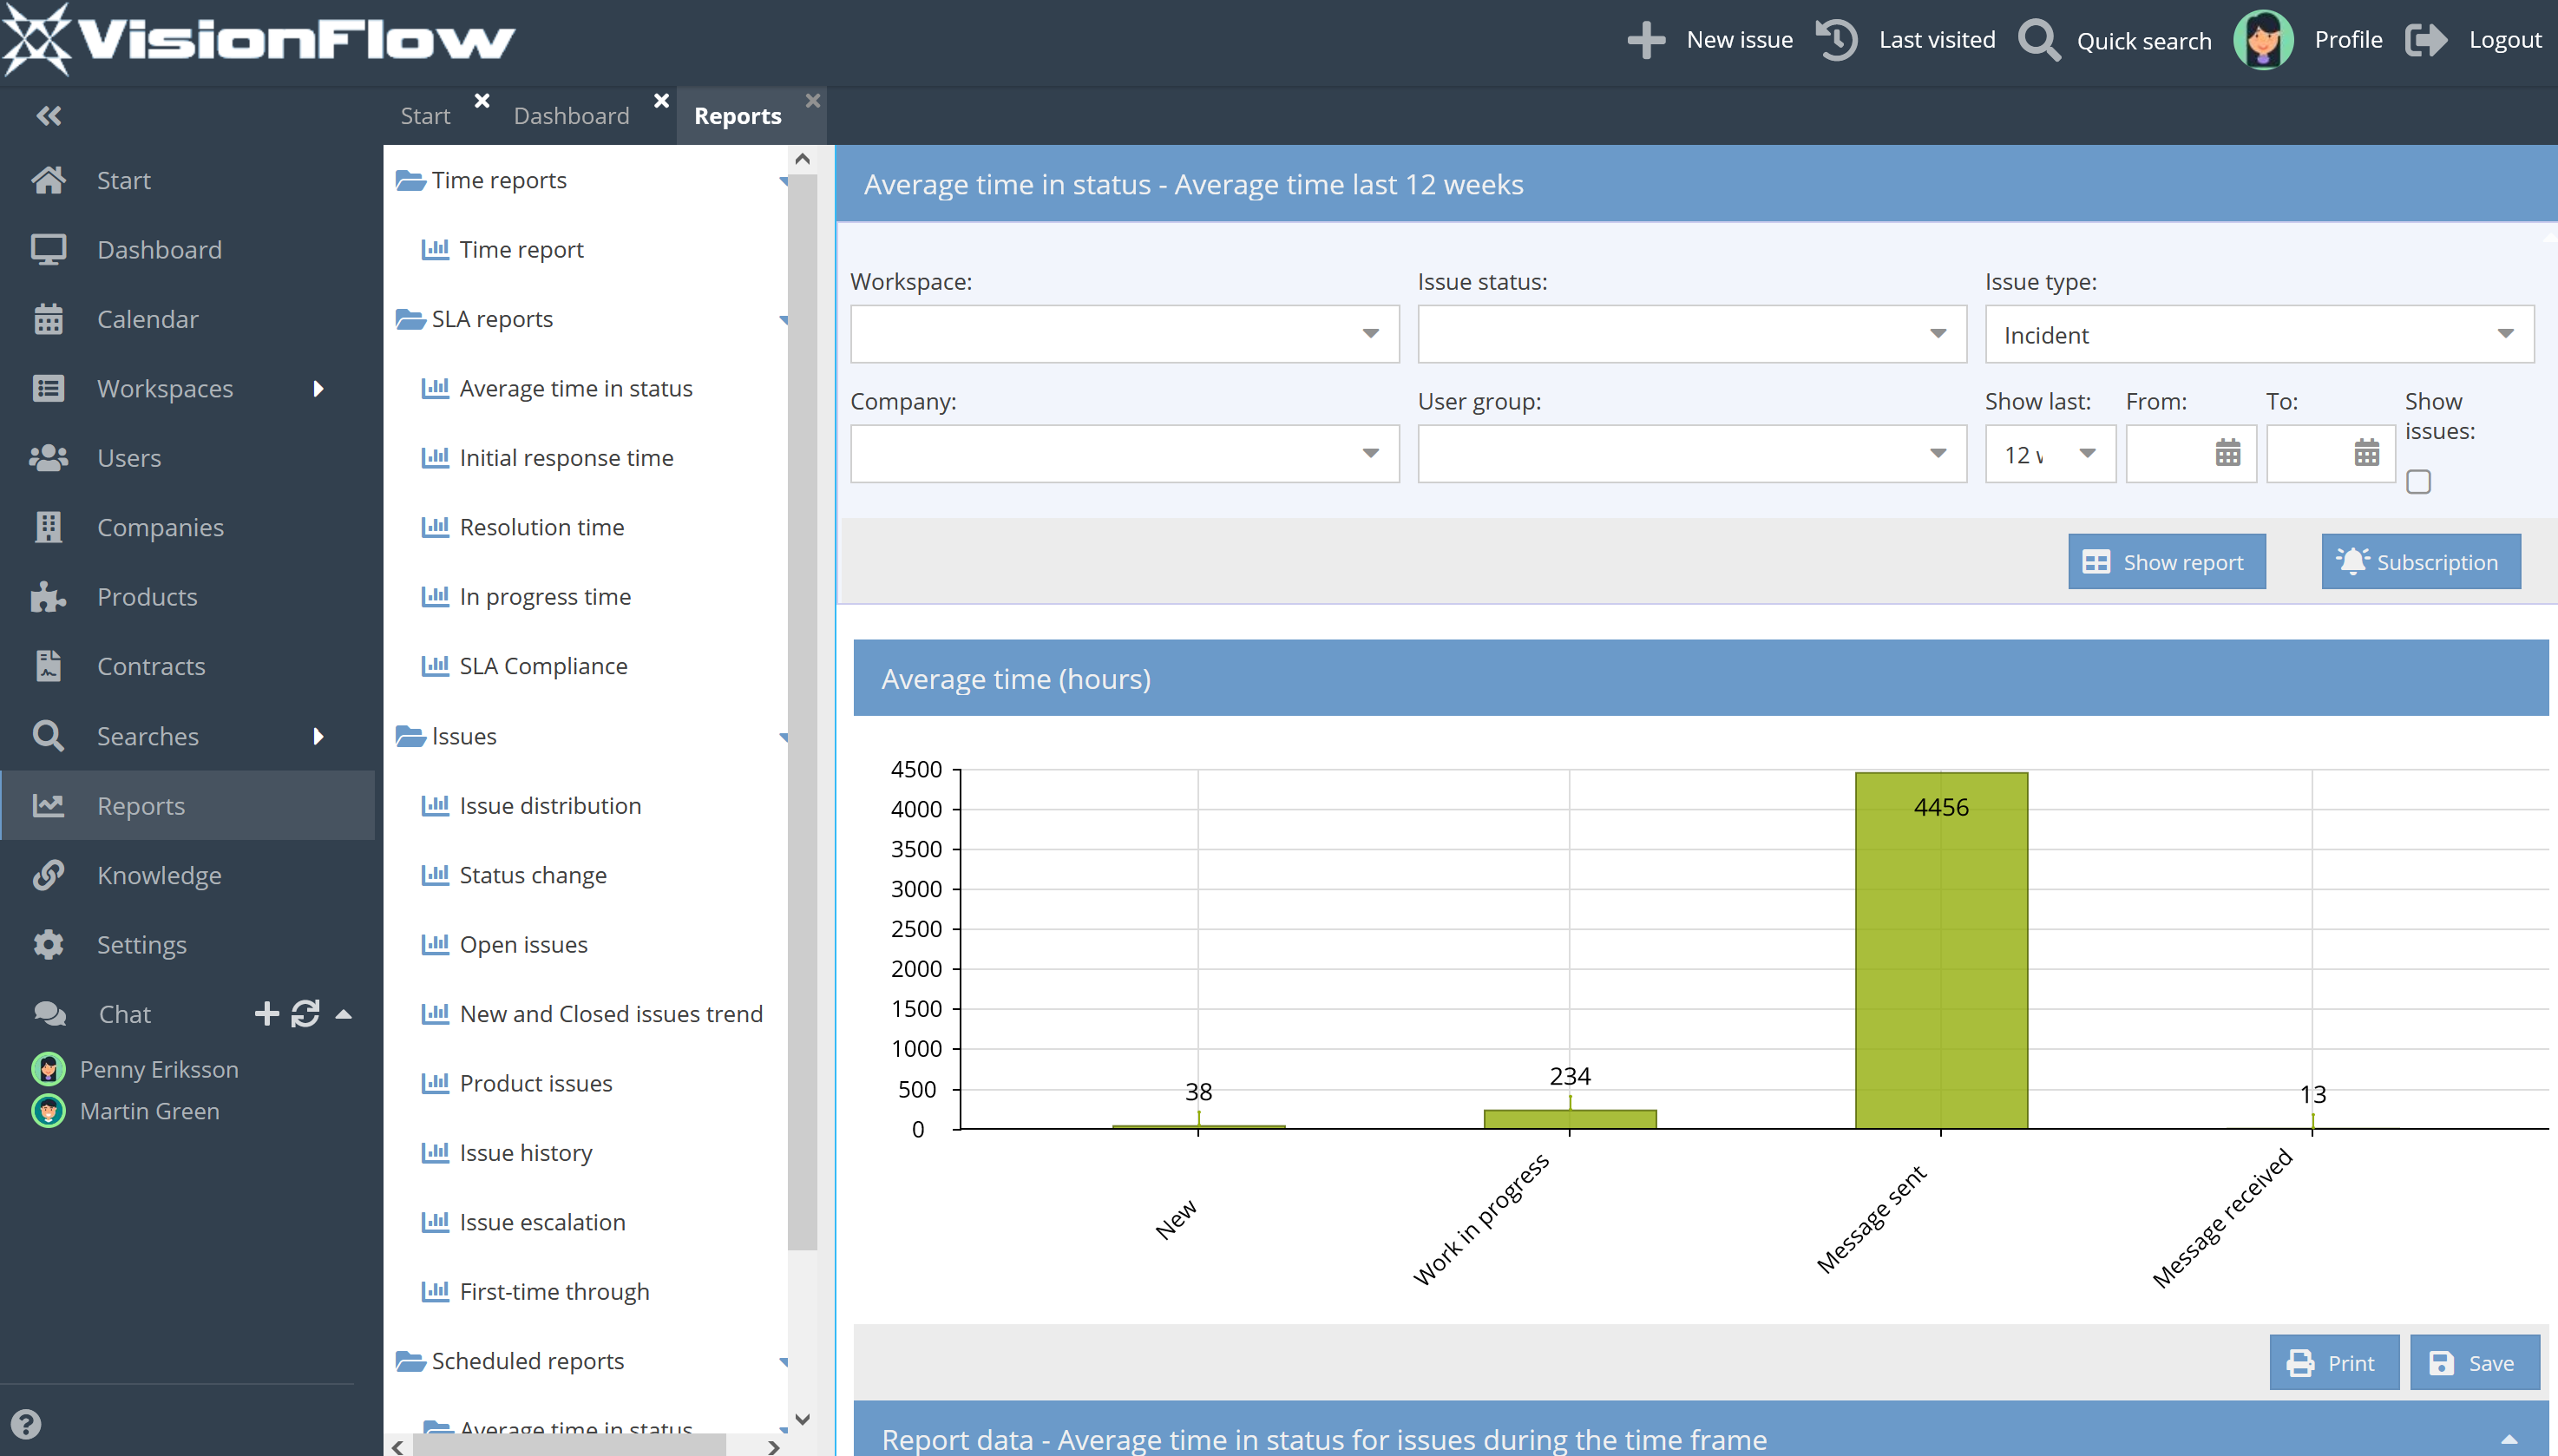Image resolution: width=2558 pixels, height=1456 pixels.
Task: Open Settings via gear icon
Action: (x=48, y=944)
